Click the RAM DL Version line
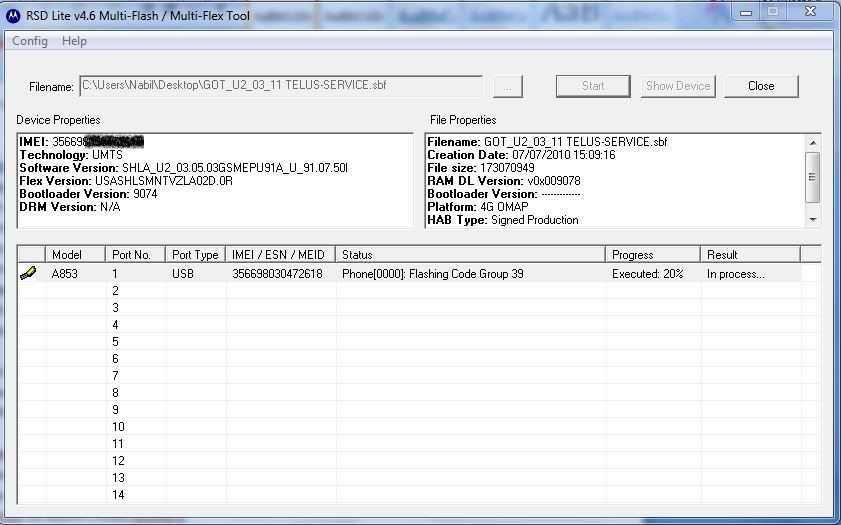The image size is (841, 525). (x=504, y=181)
